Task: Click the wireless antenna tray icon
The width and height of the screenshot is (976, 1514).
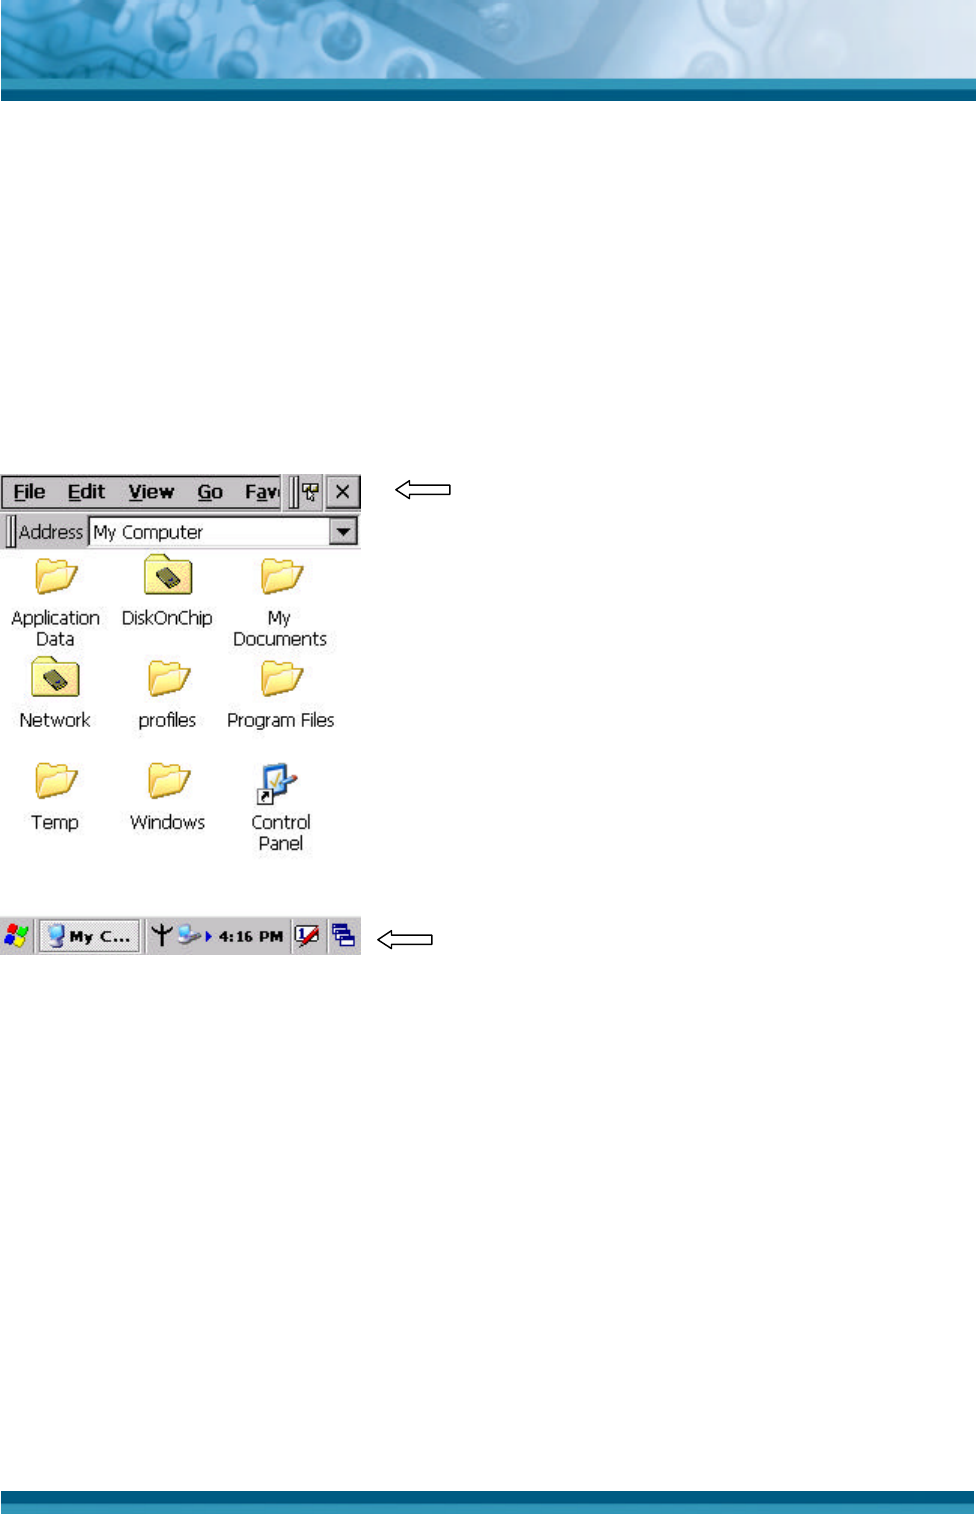Action: coord(161,936)
